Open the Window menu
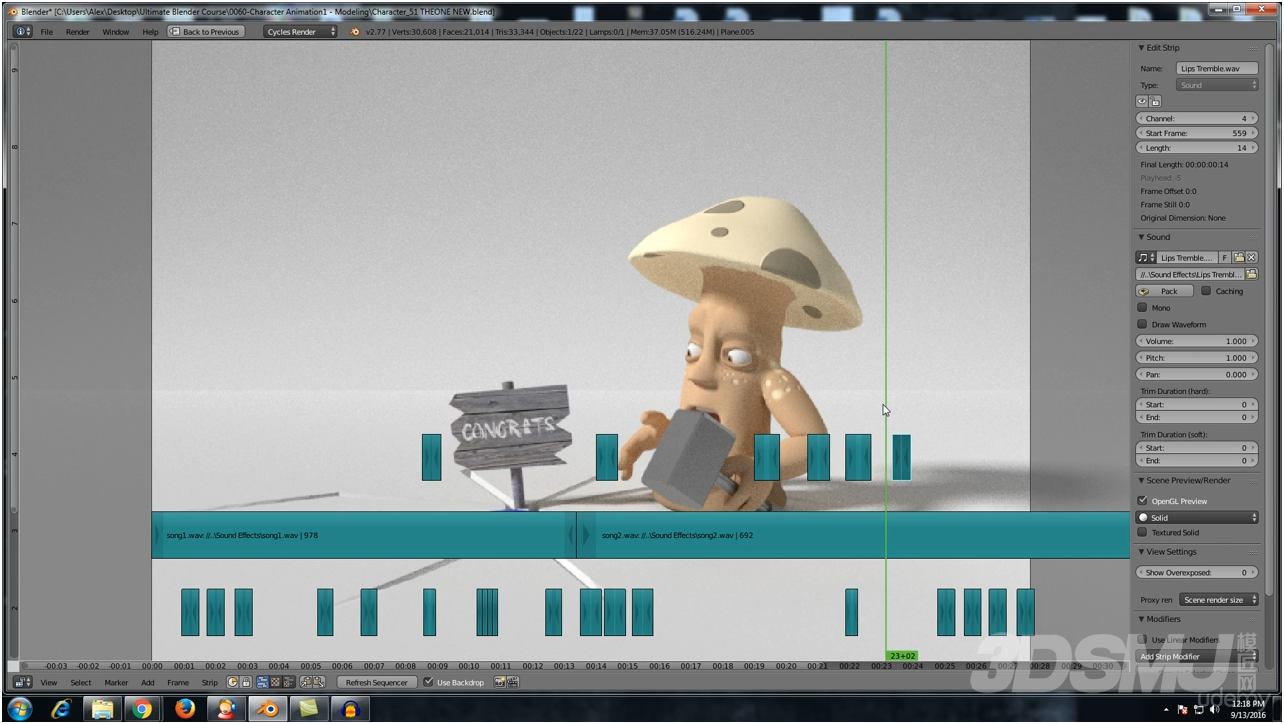 [116, 32]
